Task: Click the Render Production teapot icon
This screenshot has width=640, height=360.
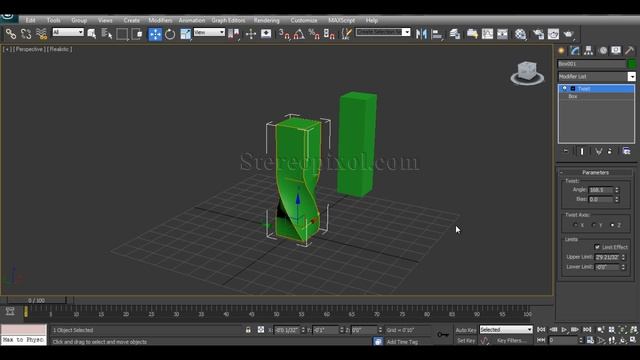Action: tap(569, 34)
